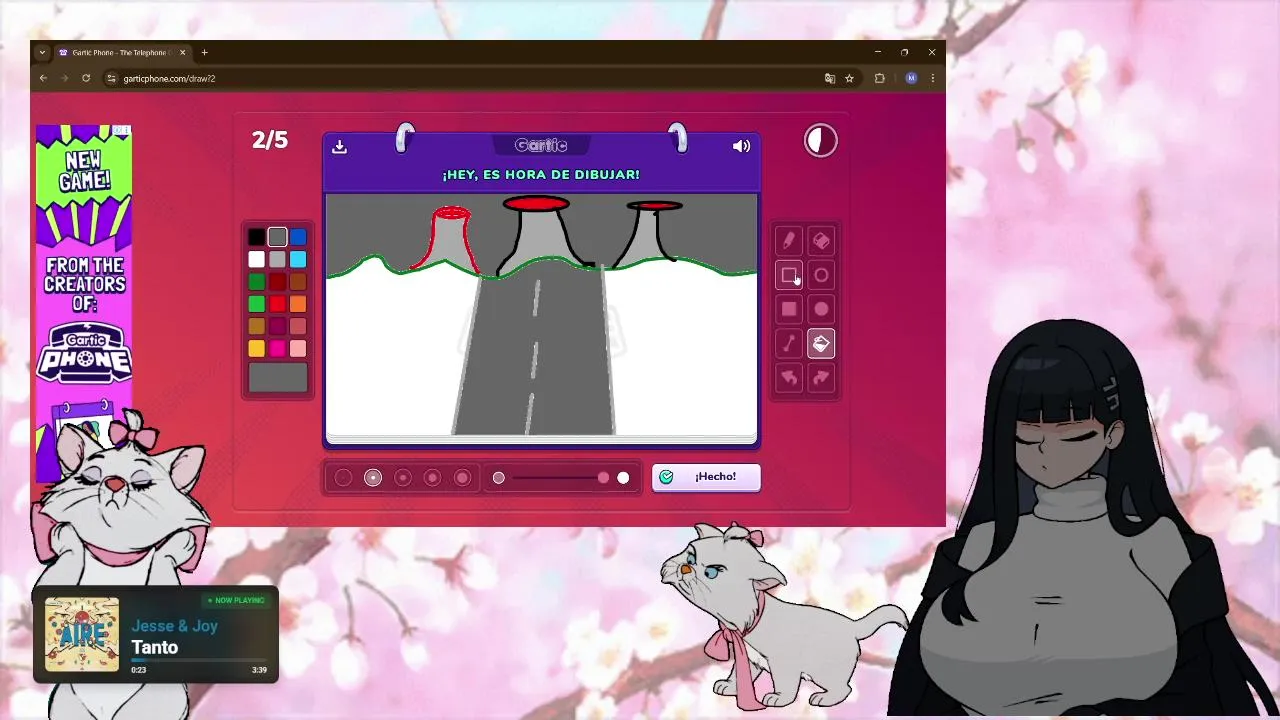Choose the third brush thickness

403,478
